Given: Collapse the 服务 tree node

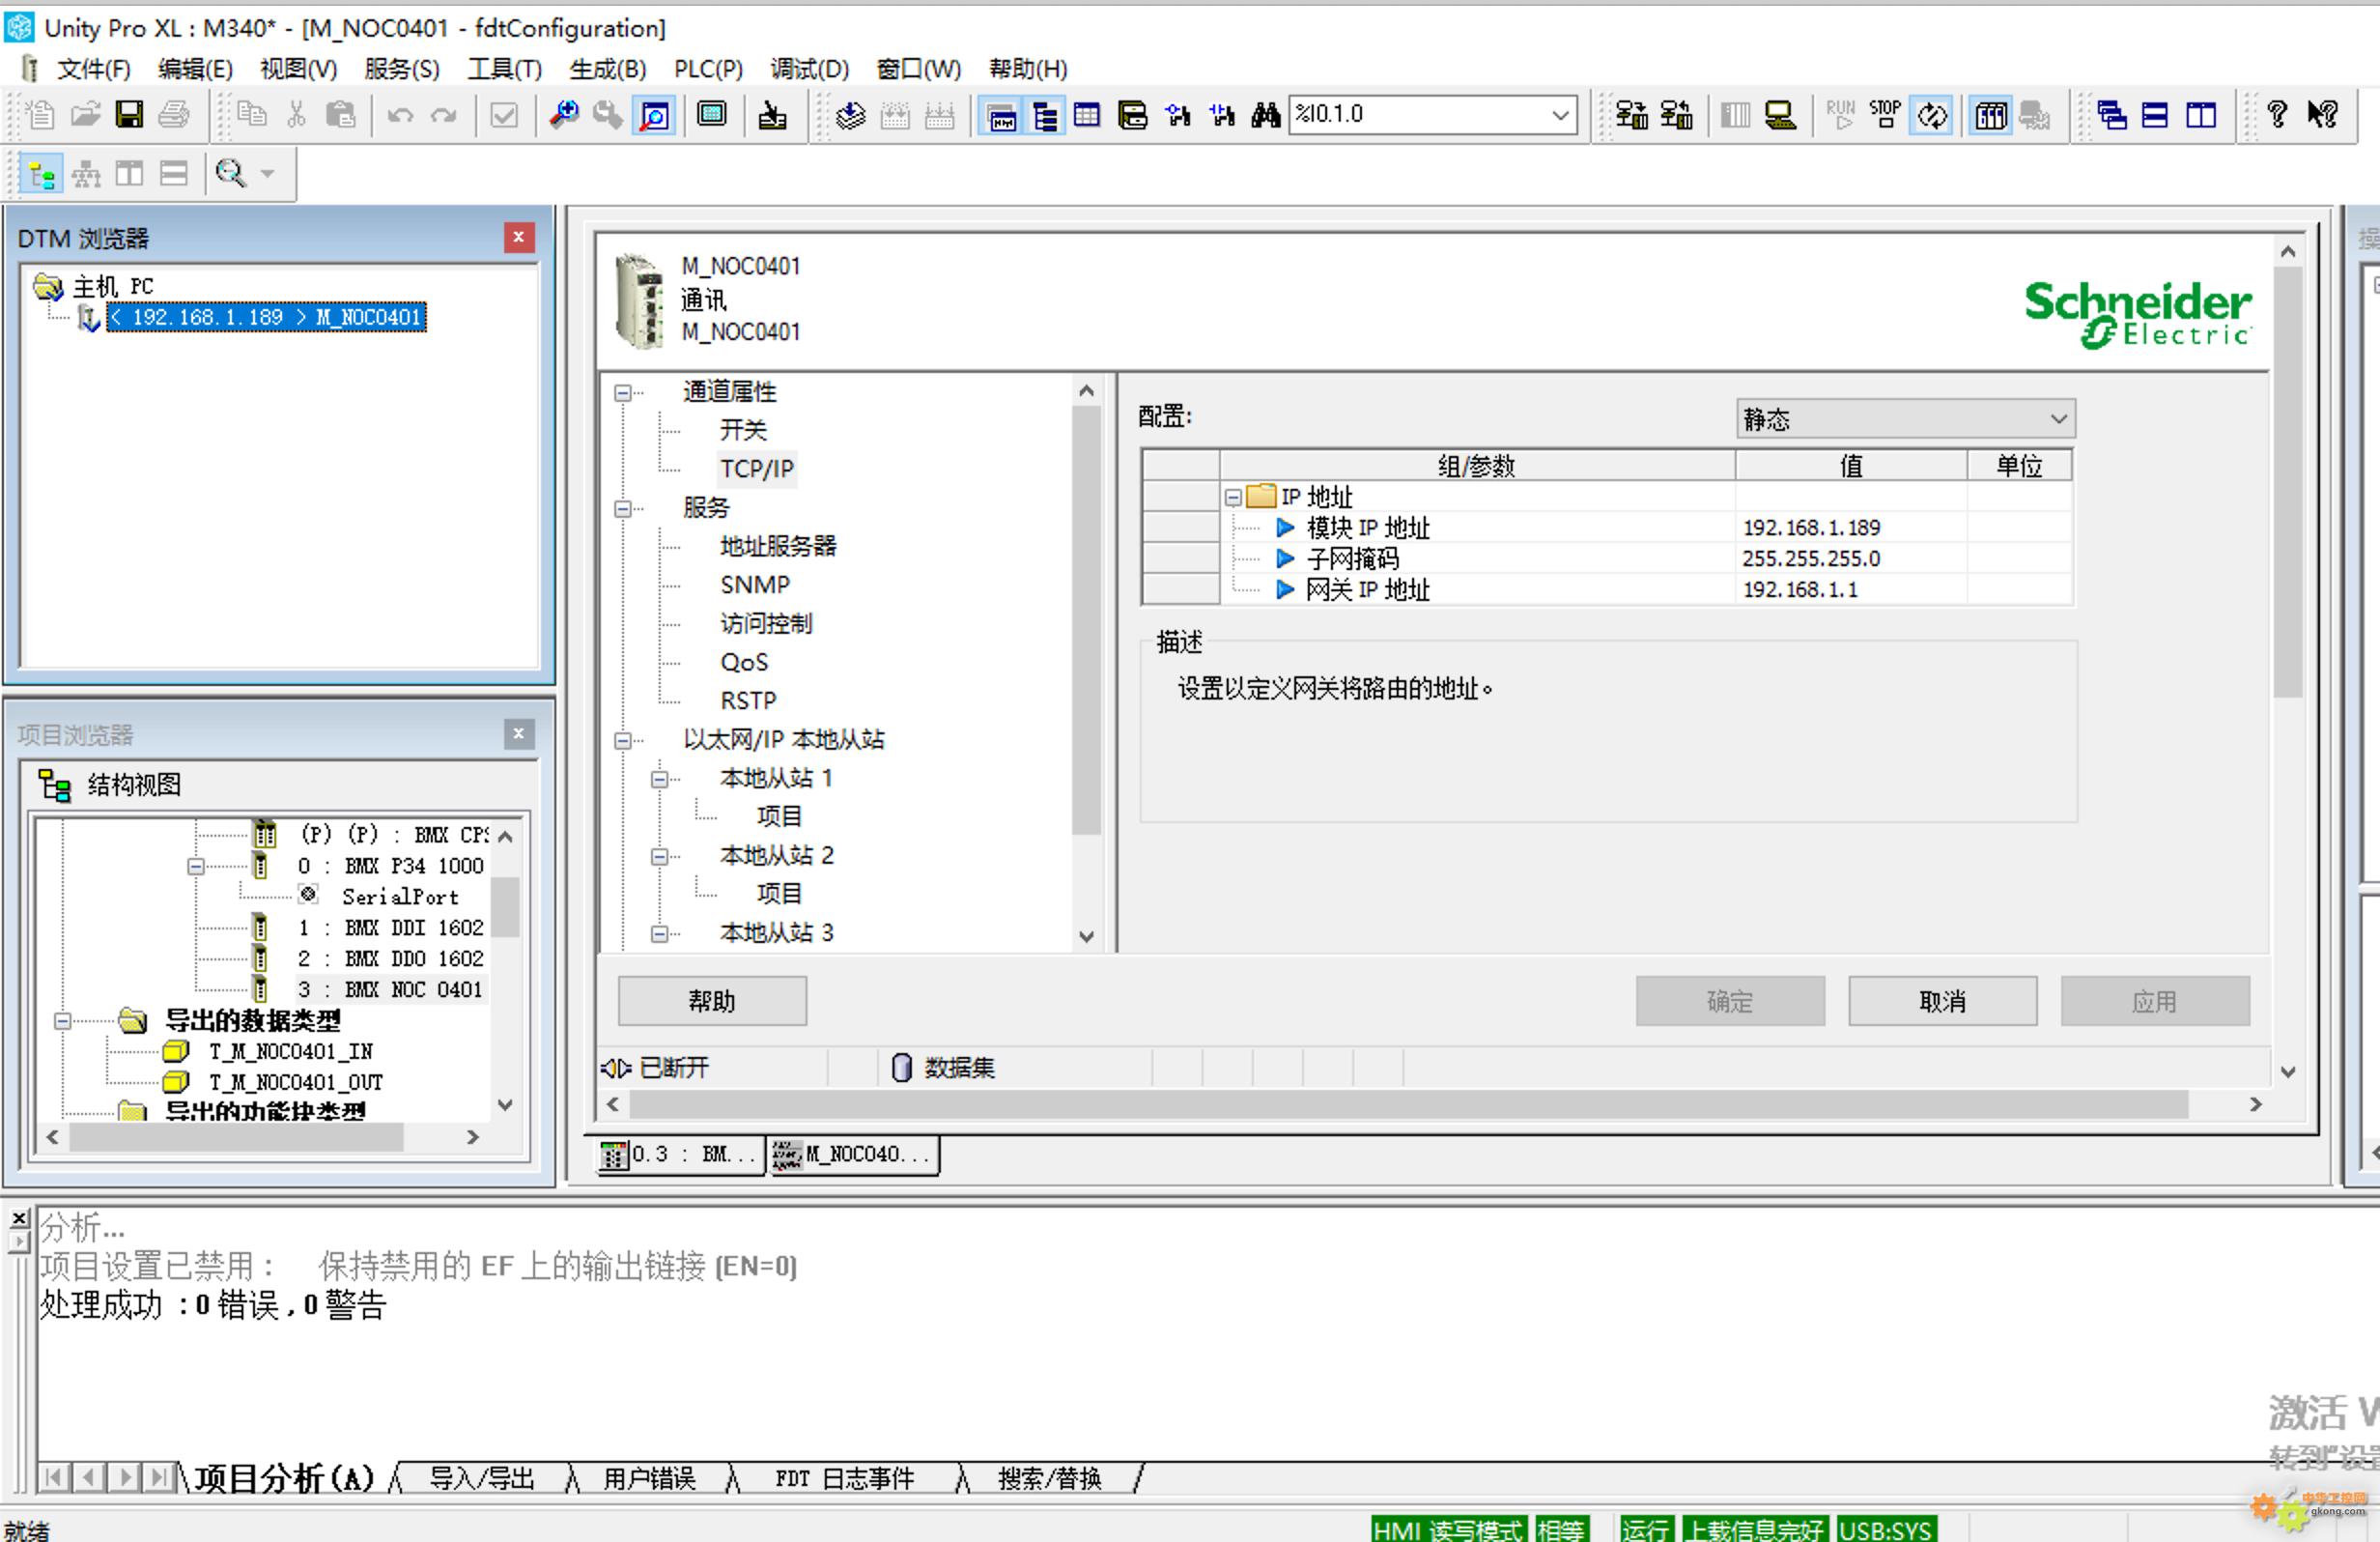Looking at the screenshot, I should [623, 508].
